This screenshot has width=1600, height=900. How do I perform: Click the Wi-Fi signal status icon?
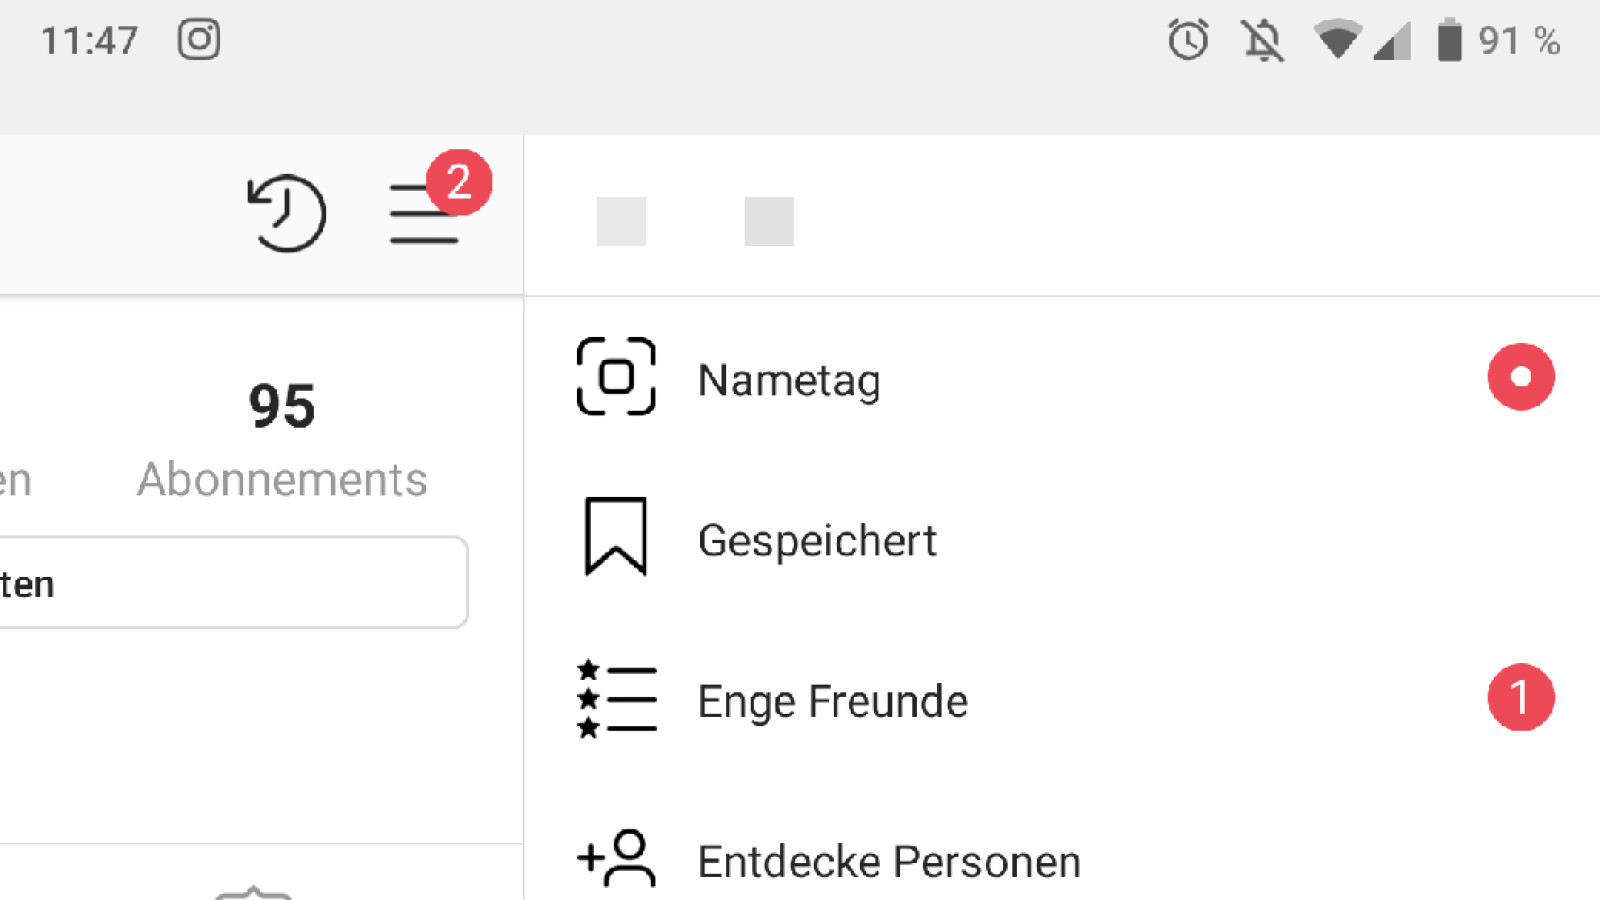coord(1337,41)
